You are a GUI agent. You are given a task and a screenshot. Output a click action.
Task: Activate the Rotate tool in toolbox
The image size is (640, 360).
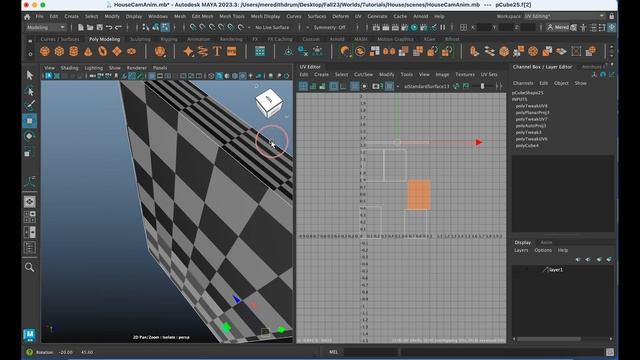29,136
